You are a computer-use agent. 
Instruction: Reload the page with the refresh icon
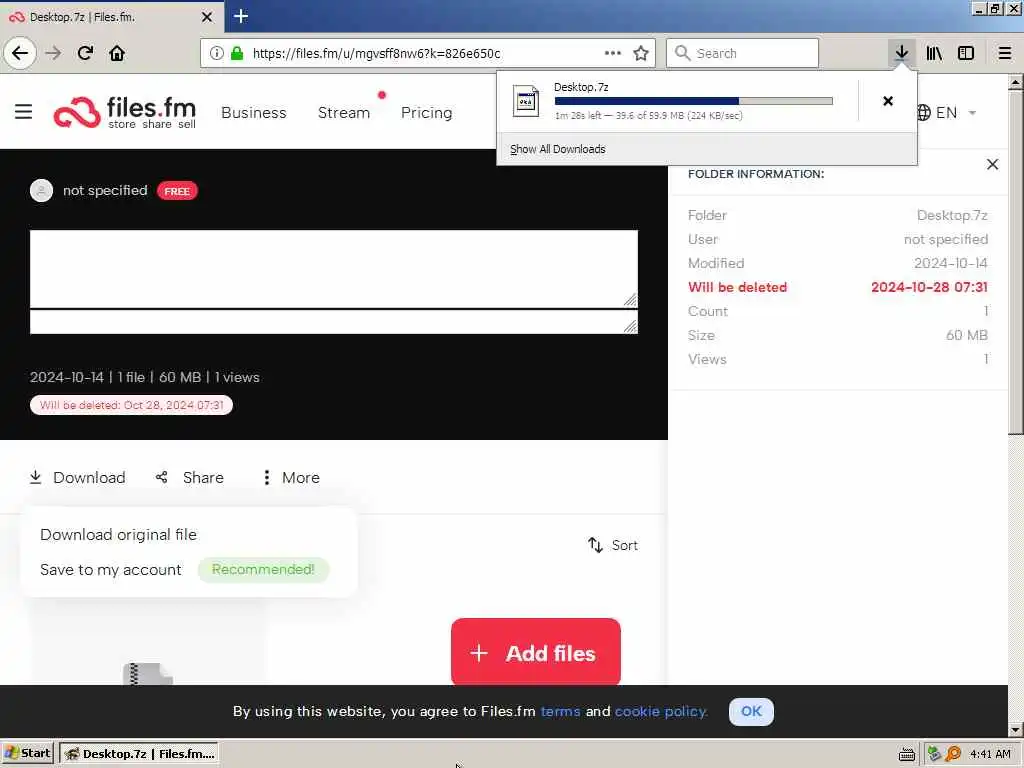tap(86, 53)
